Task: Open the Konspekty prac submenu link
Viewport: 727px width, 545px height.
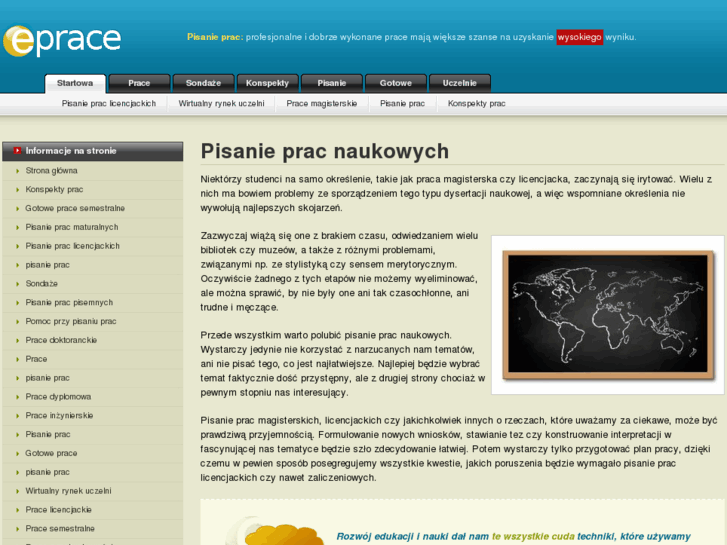Action: click(477, 103)
